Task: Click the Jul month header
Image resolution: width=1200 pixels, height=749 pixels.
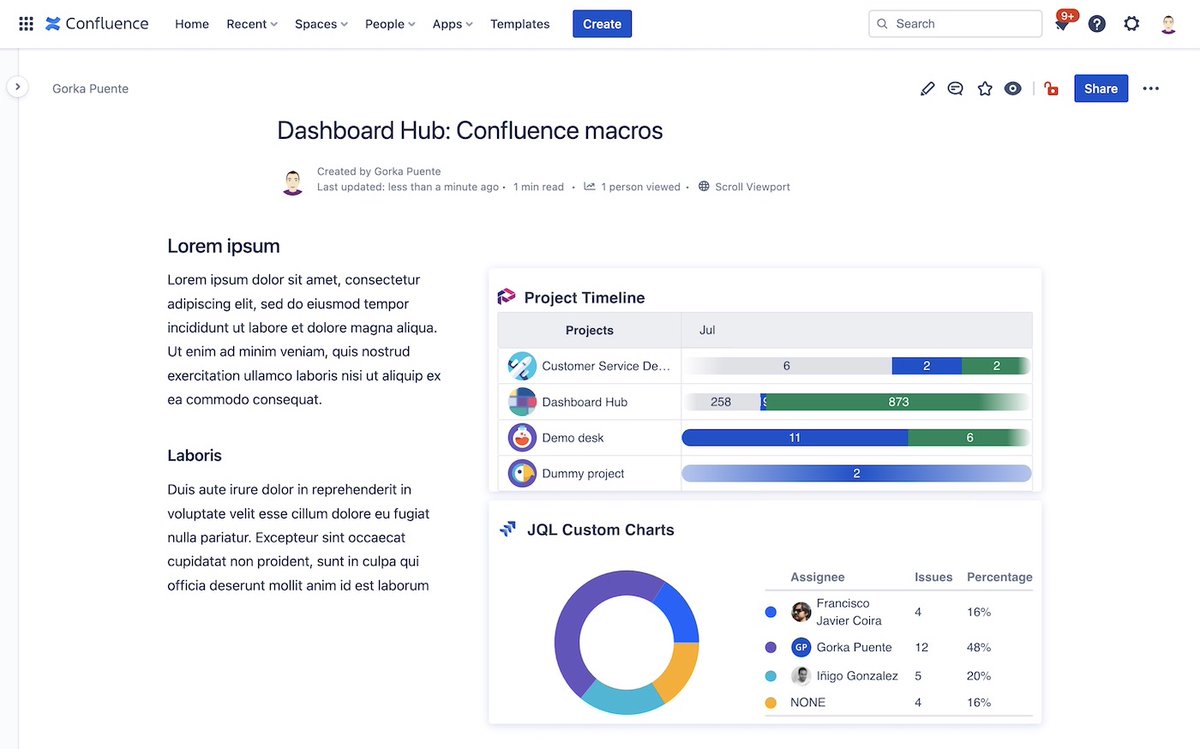Action: (707, 330)
